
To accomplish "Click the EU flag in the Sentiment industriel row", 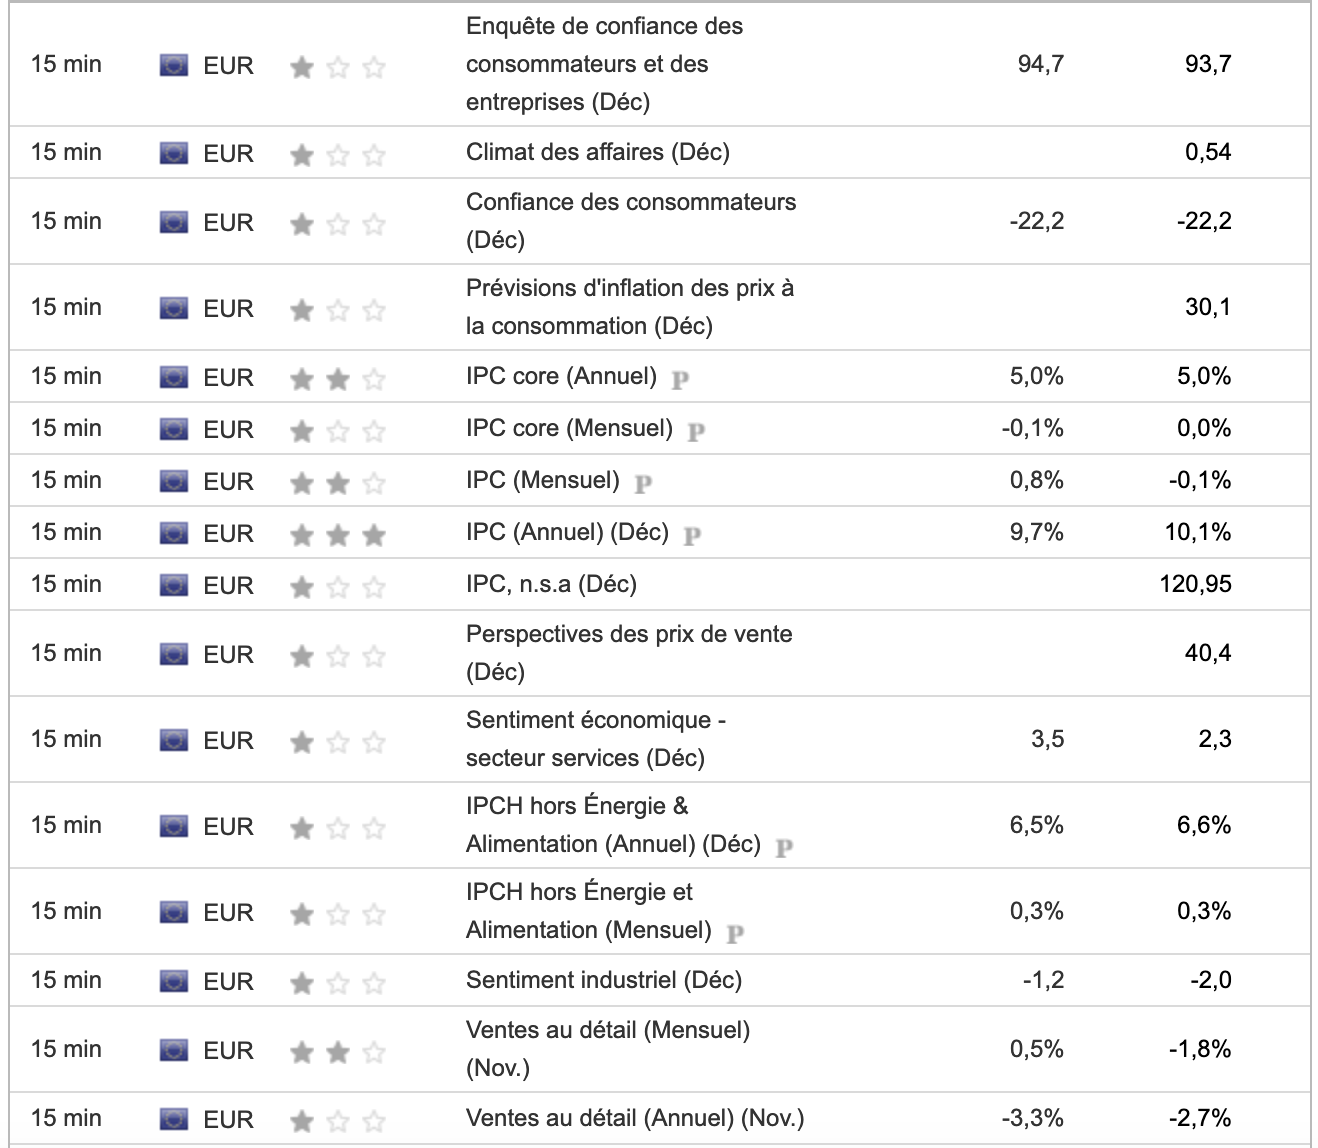I will (174, 981).
